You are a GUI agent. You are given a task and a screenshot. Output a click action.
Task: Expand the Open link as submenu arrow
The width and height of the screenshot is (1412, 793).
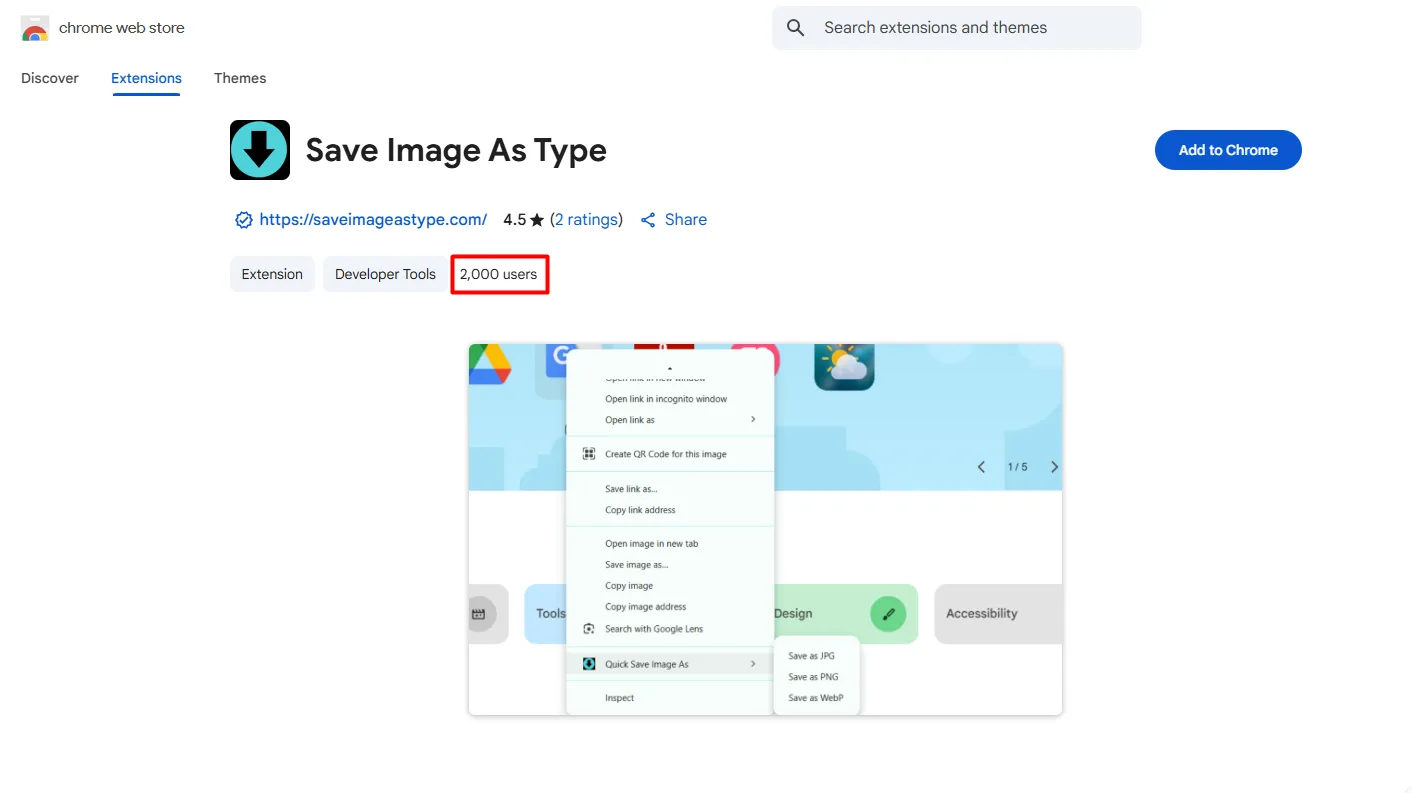pyautogui.click(x=753, y=420)
